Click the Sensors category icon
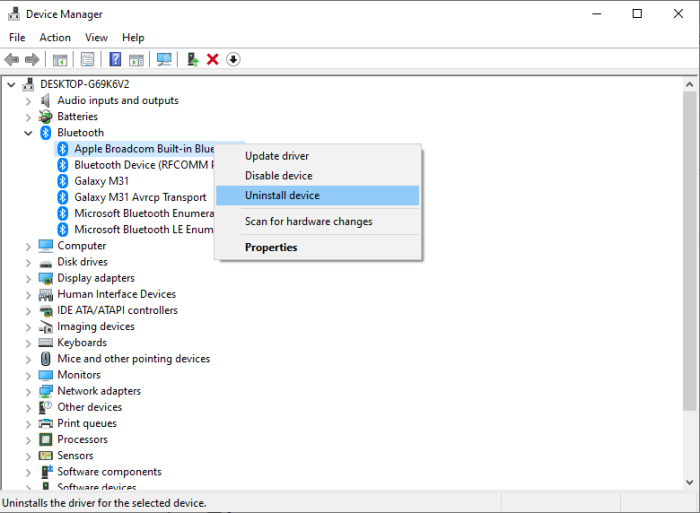Screen dimensions: 700x513 click(x=46, y=455)
